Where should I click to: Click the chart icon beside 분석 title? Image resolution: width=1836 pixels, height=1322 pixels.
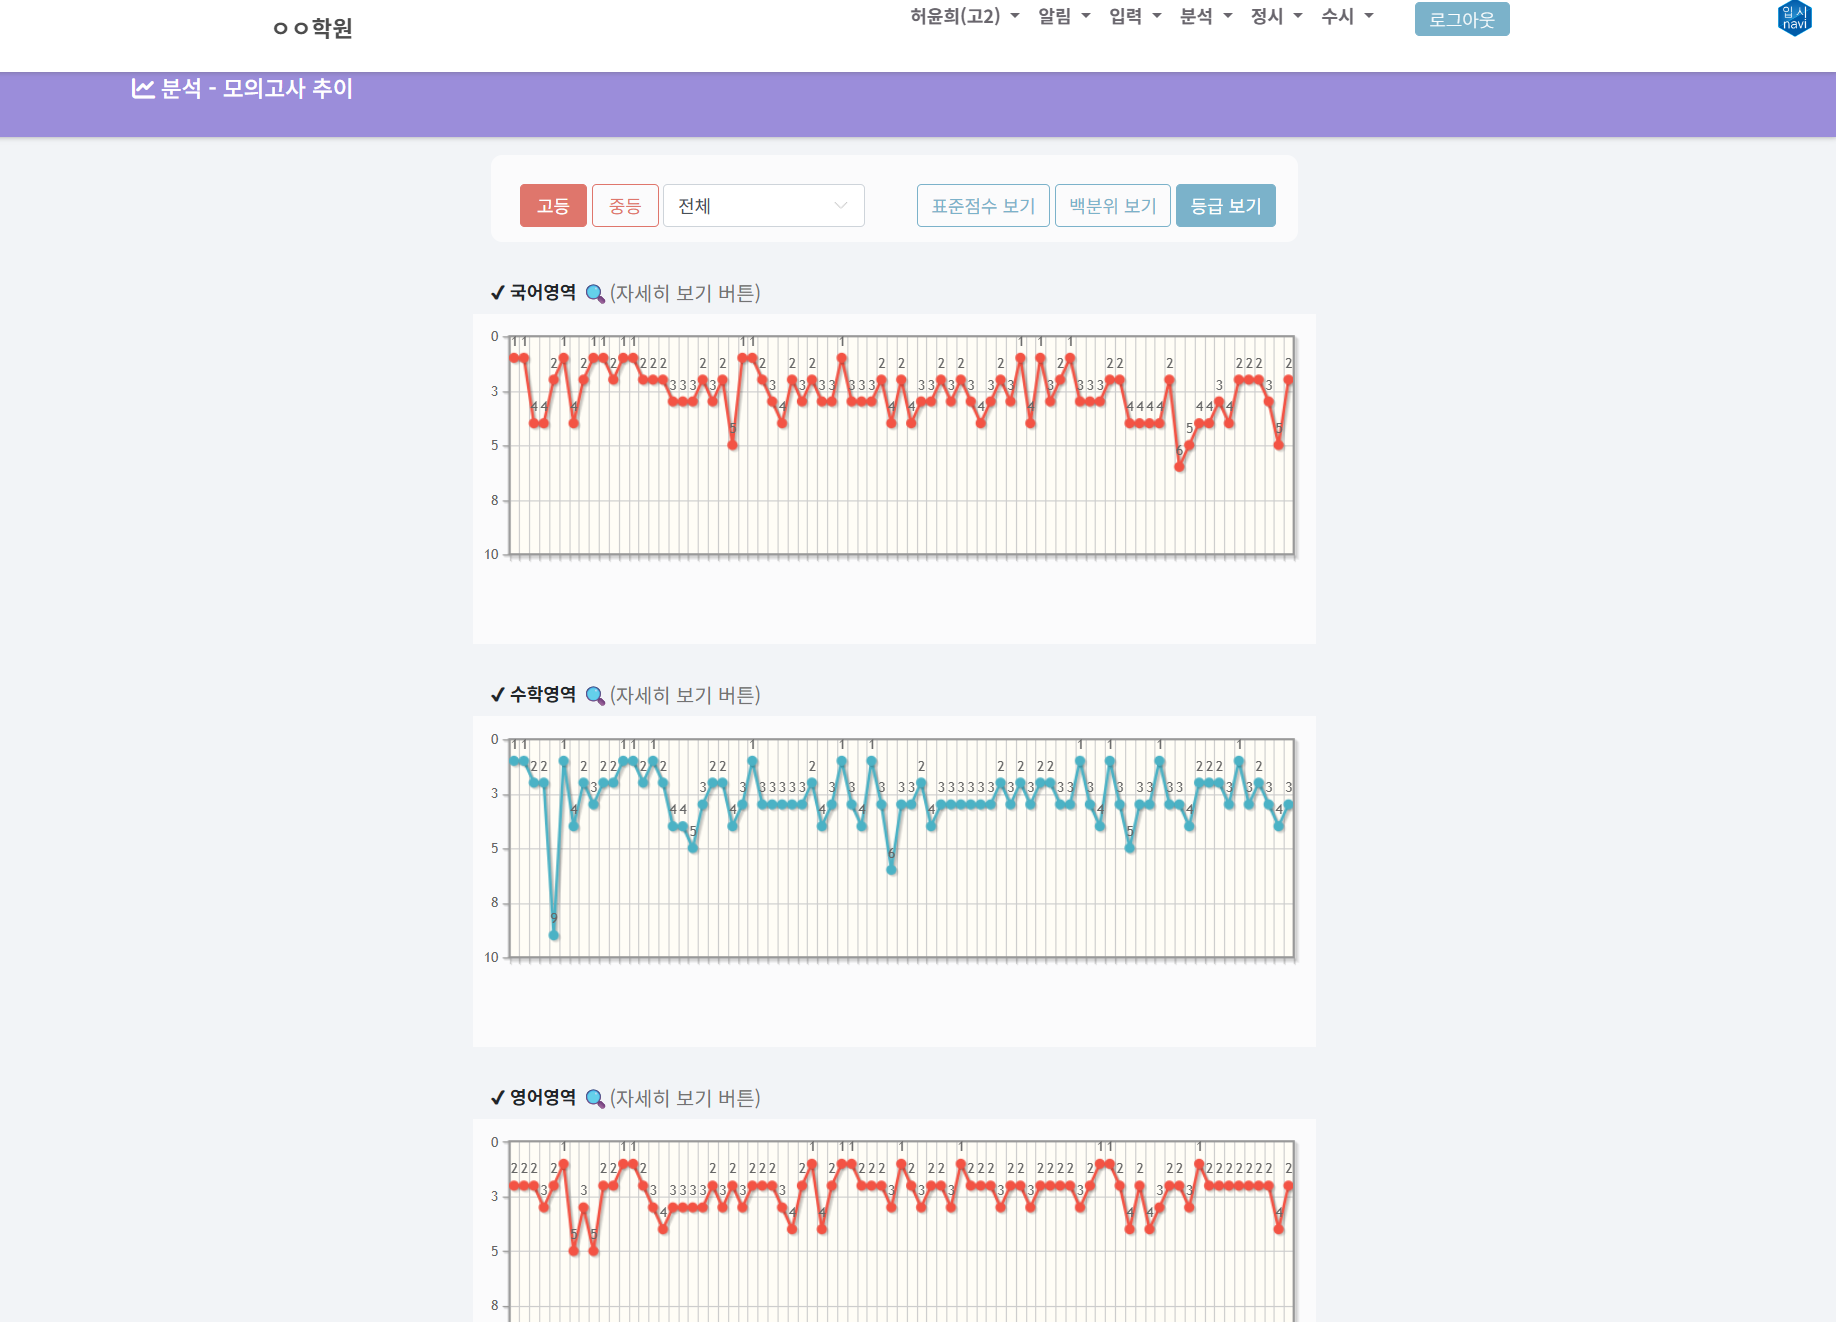point(143,89)
